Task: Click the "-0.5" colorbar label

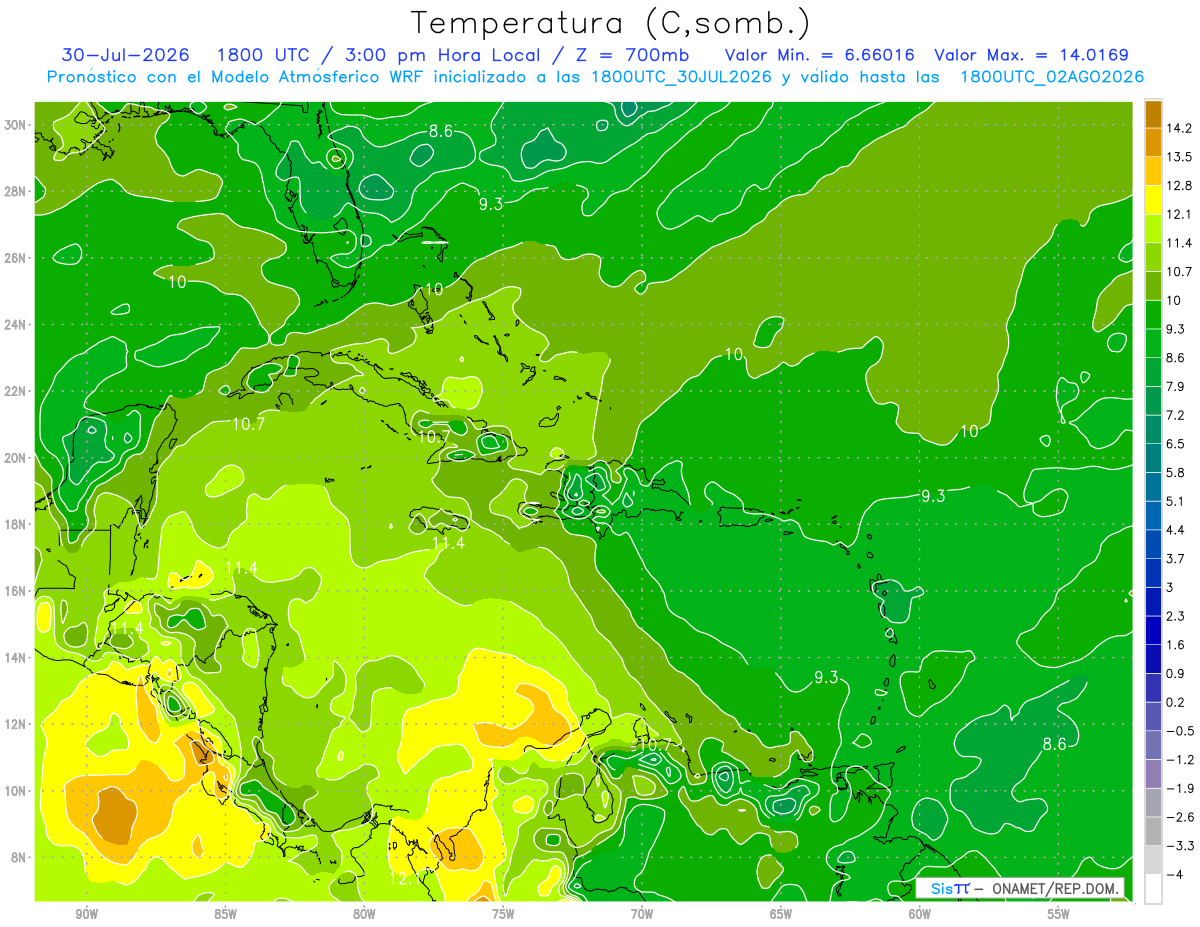Action: click(1179, 731)
